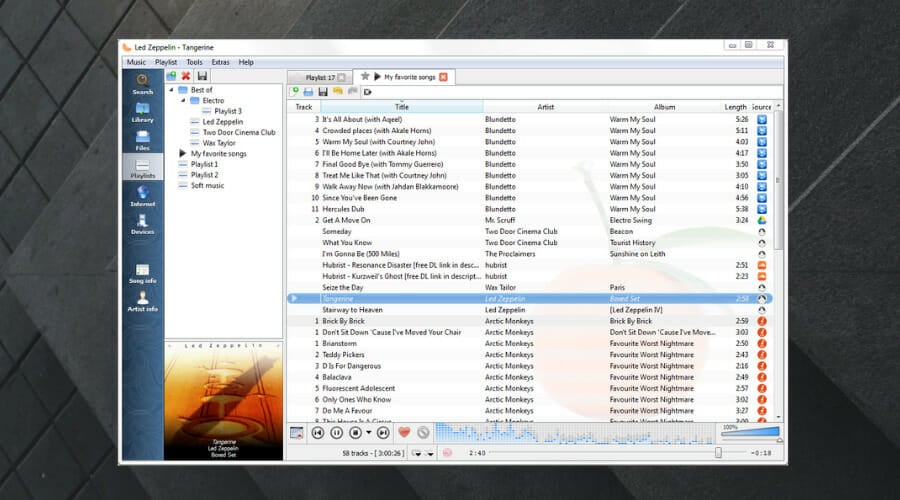Image resolution: width=900 pixels, height=500 pixels.
Task: Pause the current track
Action: click(x=337, y=433)
